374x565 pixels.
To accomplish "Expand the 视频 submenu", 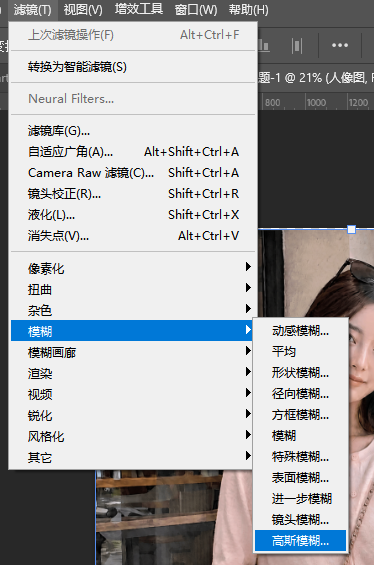I will pyautogui.click(x=133, y=393).
